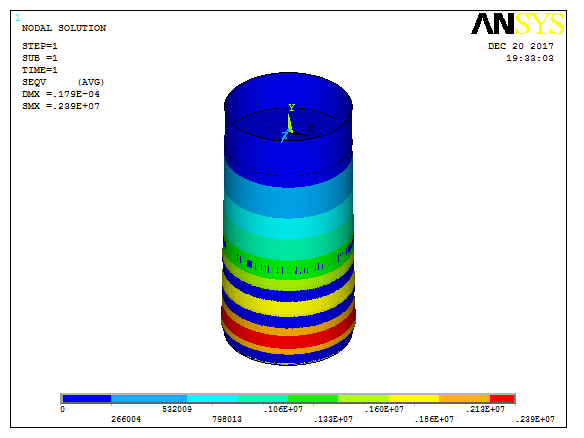Click the legend value .133E+07
This screenshot has width=584, height=438.
(333, 419)
